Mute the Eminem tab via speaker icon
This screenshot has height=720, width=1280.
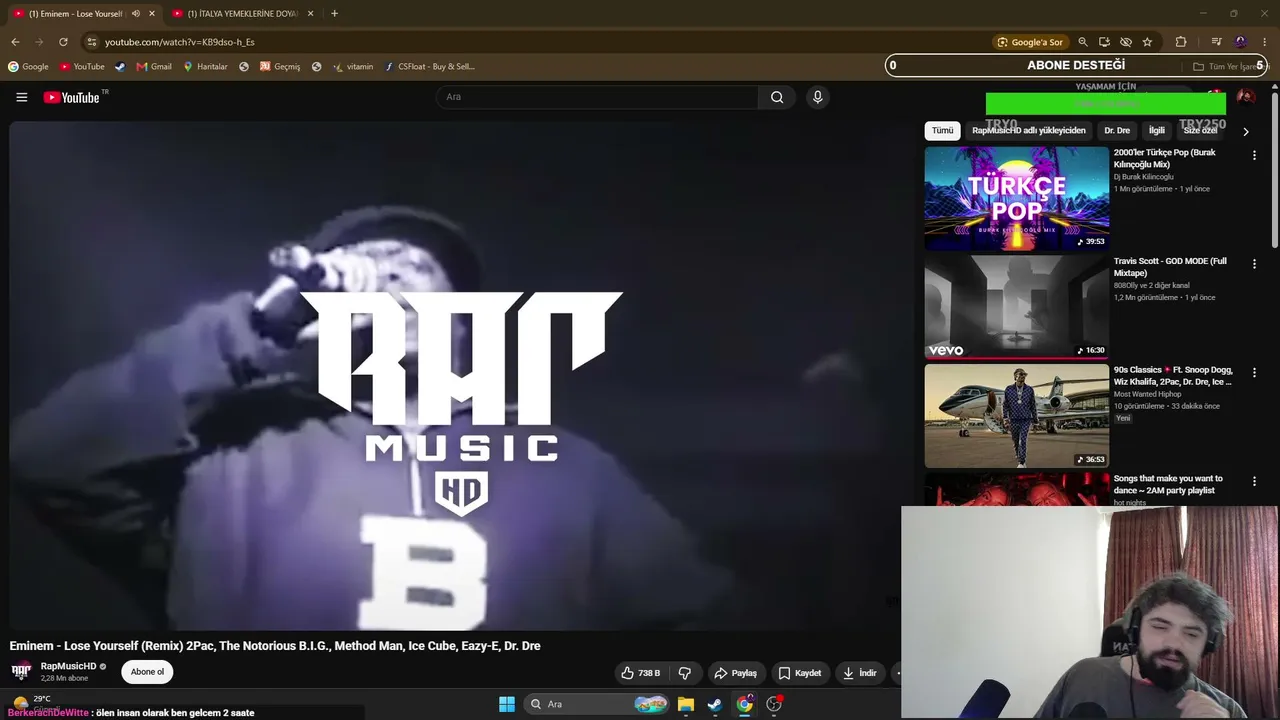(x=135, y=14)
